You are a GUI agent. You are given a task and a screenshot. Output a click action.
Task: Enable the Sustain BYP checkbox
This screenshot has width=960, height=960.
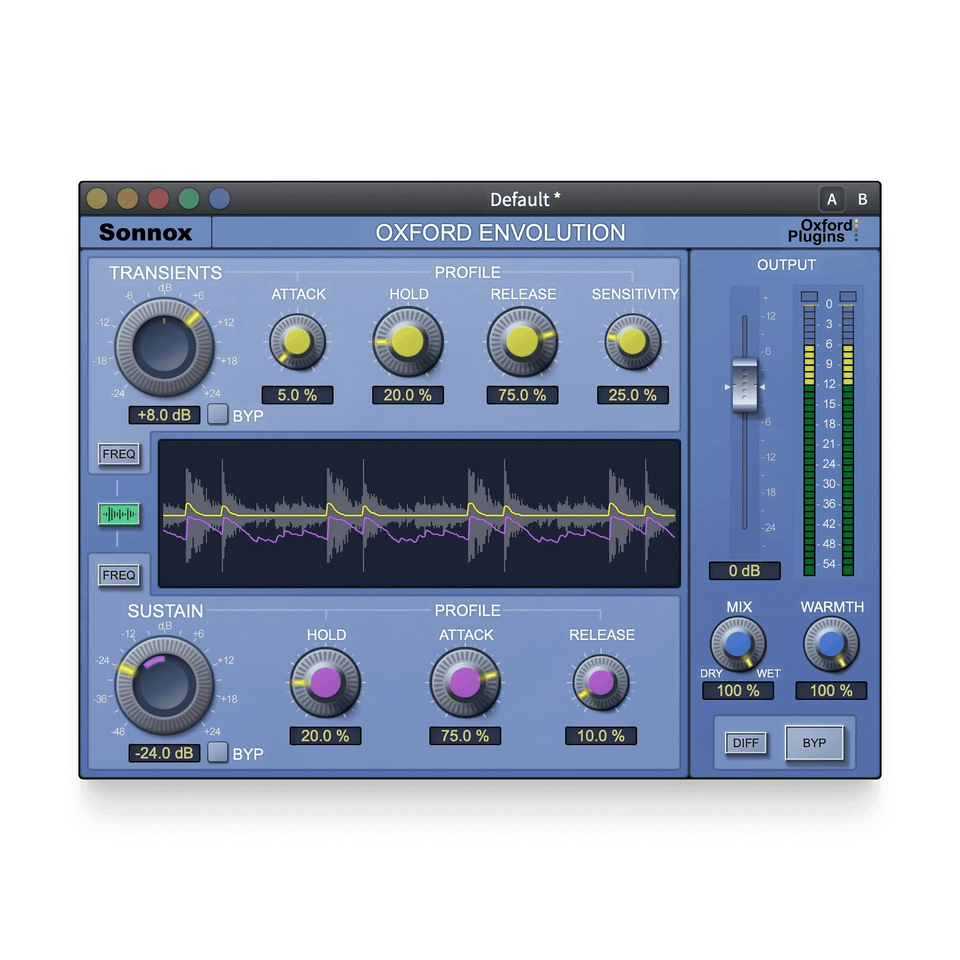(x=218, y=753)
